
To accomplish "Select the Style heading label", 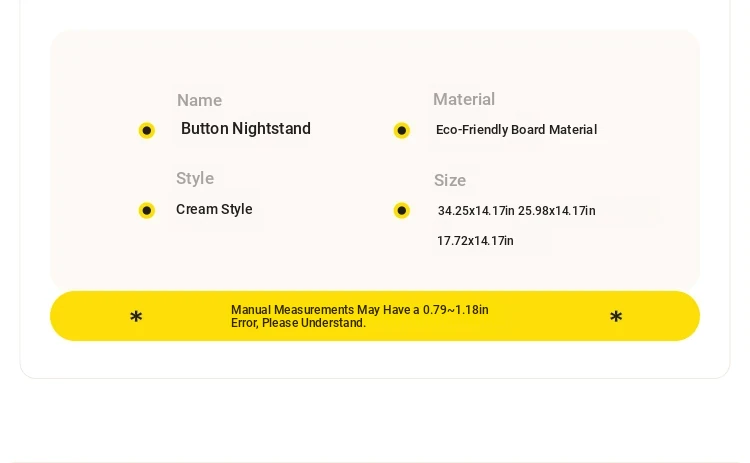I will [195, 178].
